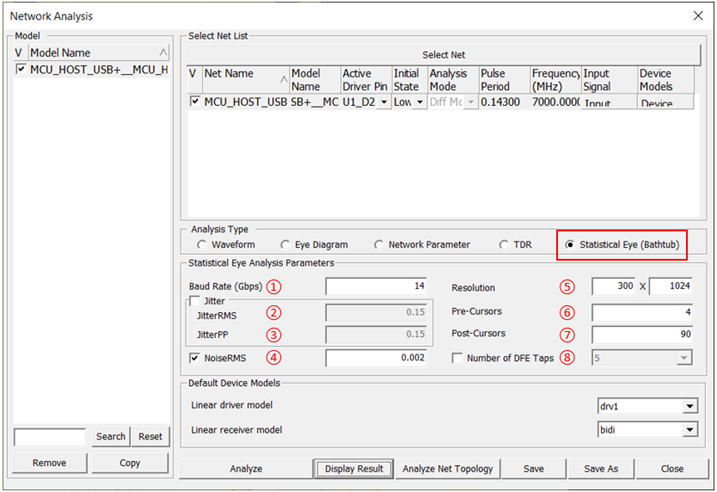Select Network Parameter analysis type

pyautogui.click(x=379, y=244)
